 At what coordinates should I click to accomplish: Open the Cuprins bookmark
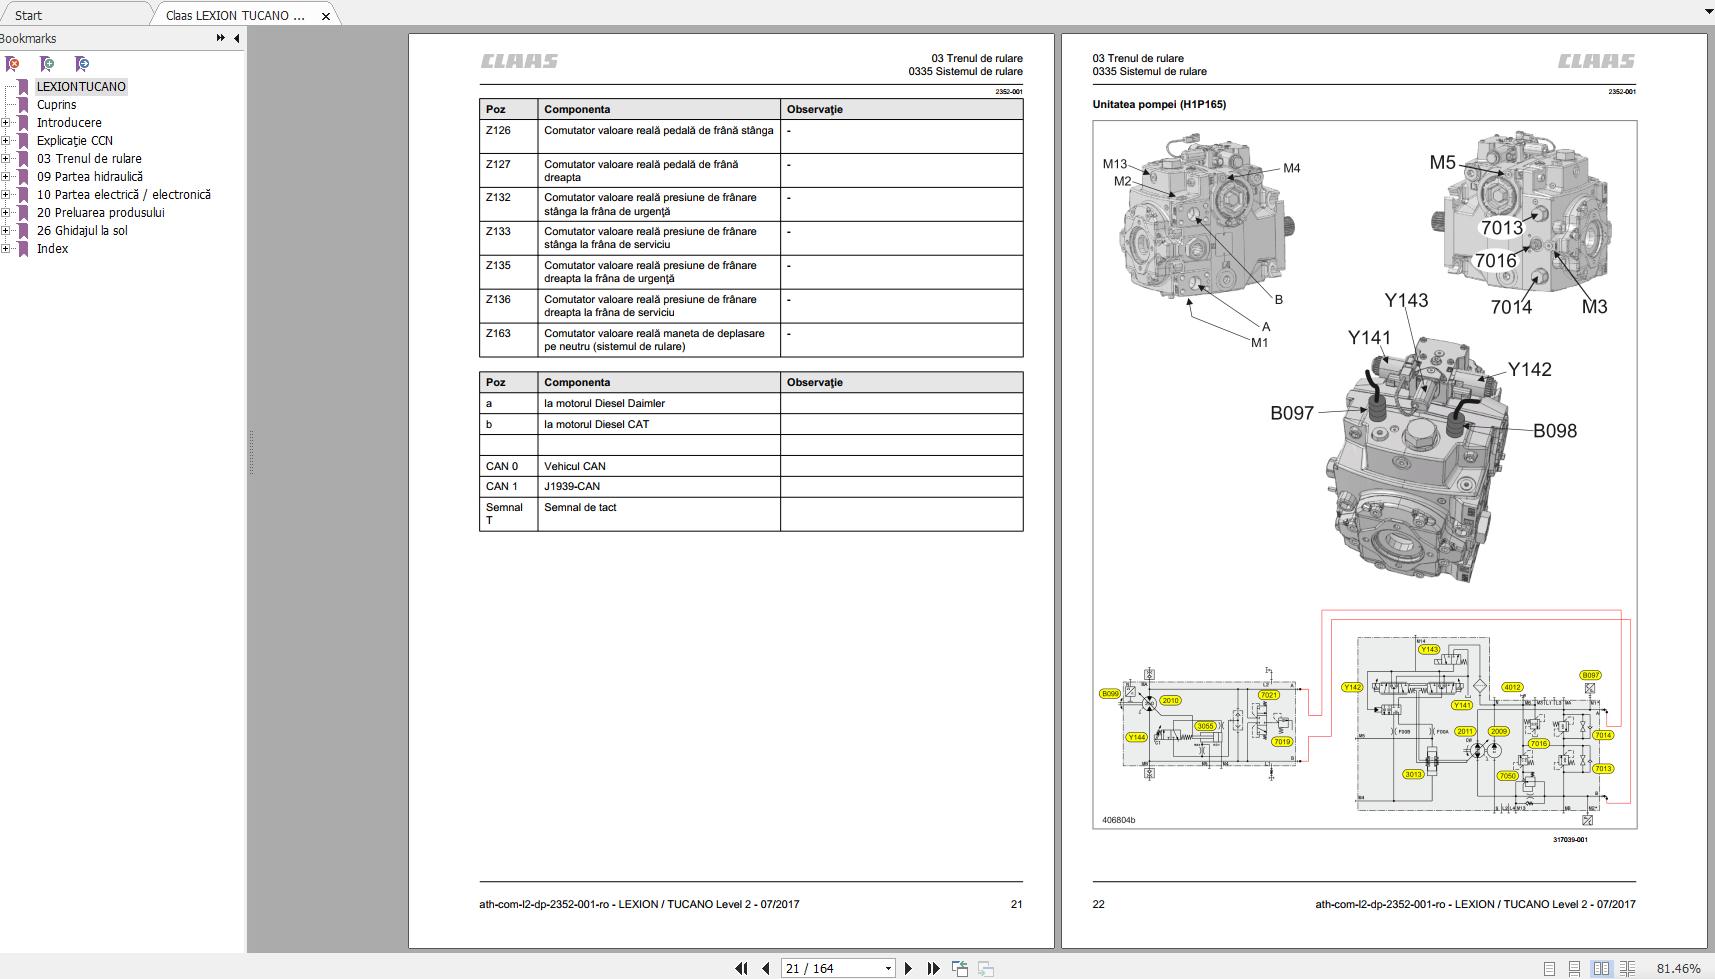click(56, 105)
